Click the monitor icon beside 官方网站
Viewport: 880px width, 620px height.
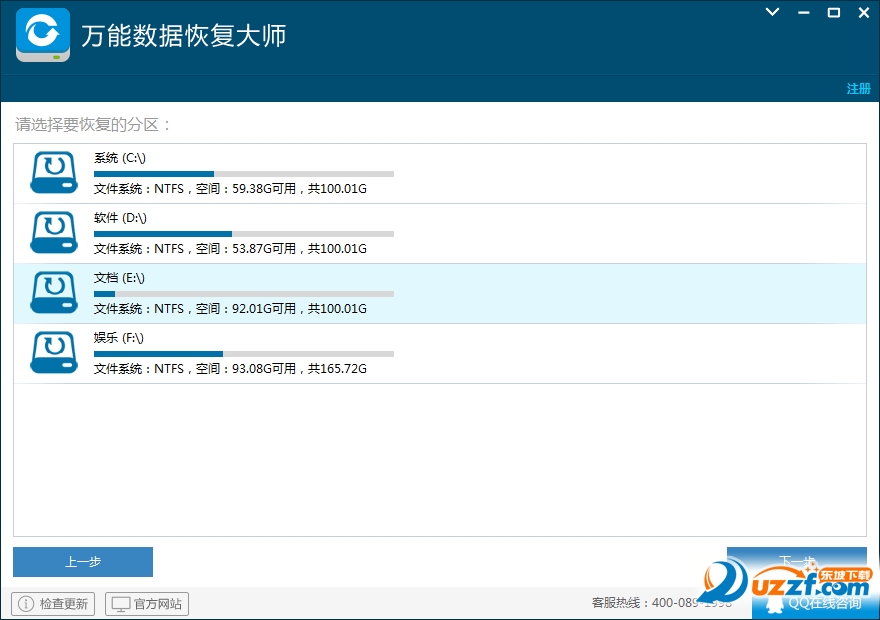click(121, 604)
